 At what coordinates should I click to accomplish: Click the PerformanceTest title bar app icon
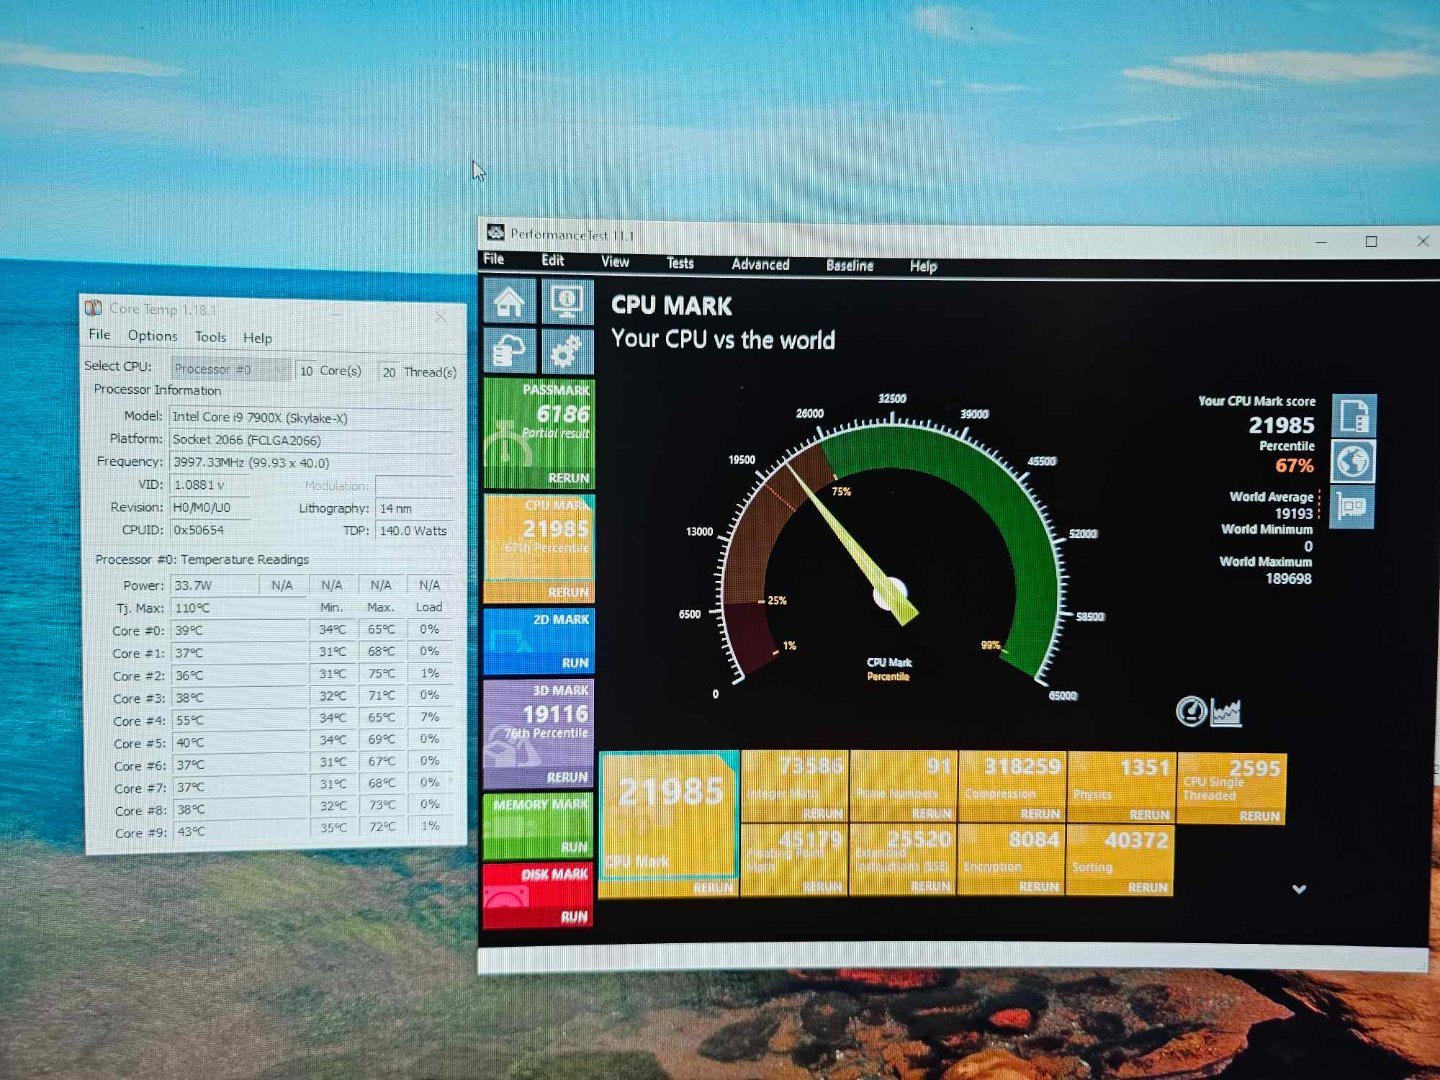[495, 233]
